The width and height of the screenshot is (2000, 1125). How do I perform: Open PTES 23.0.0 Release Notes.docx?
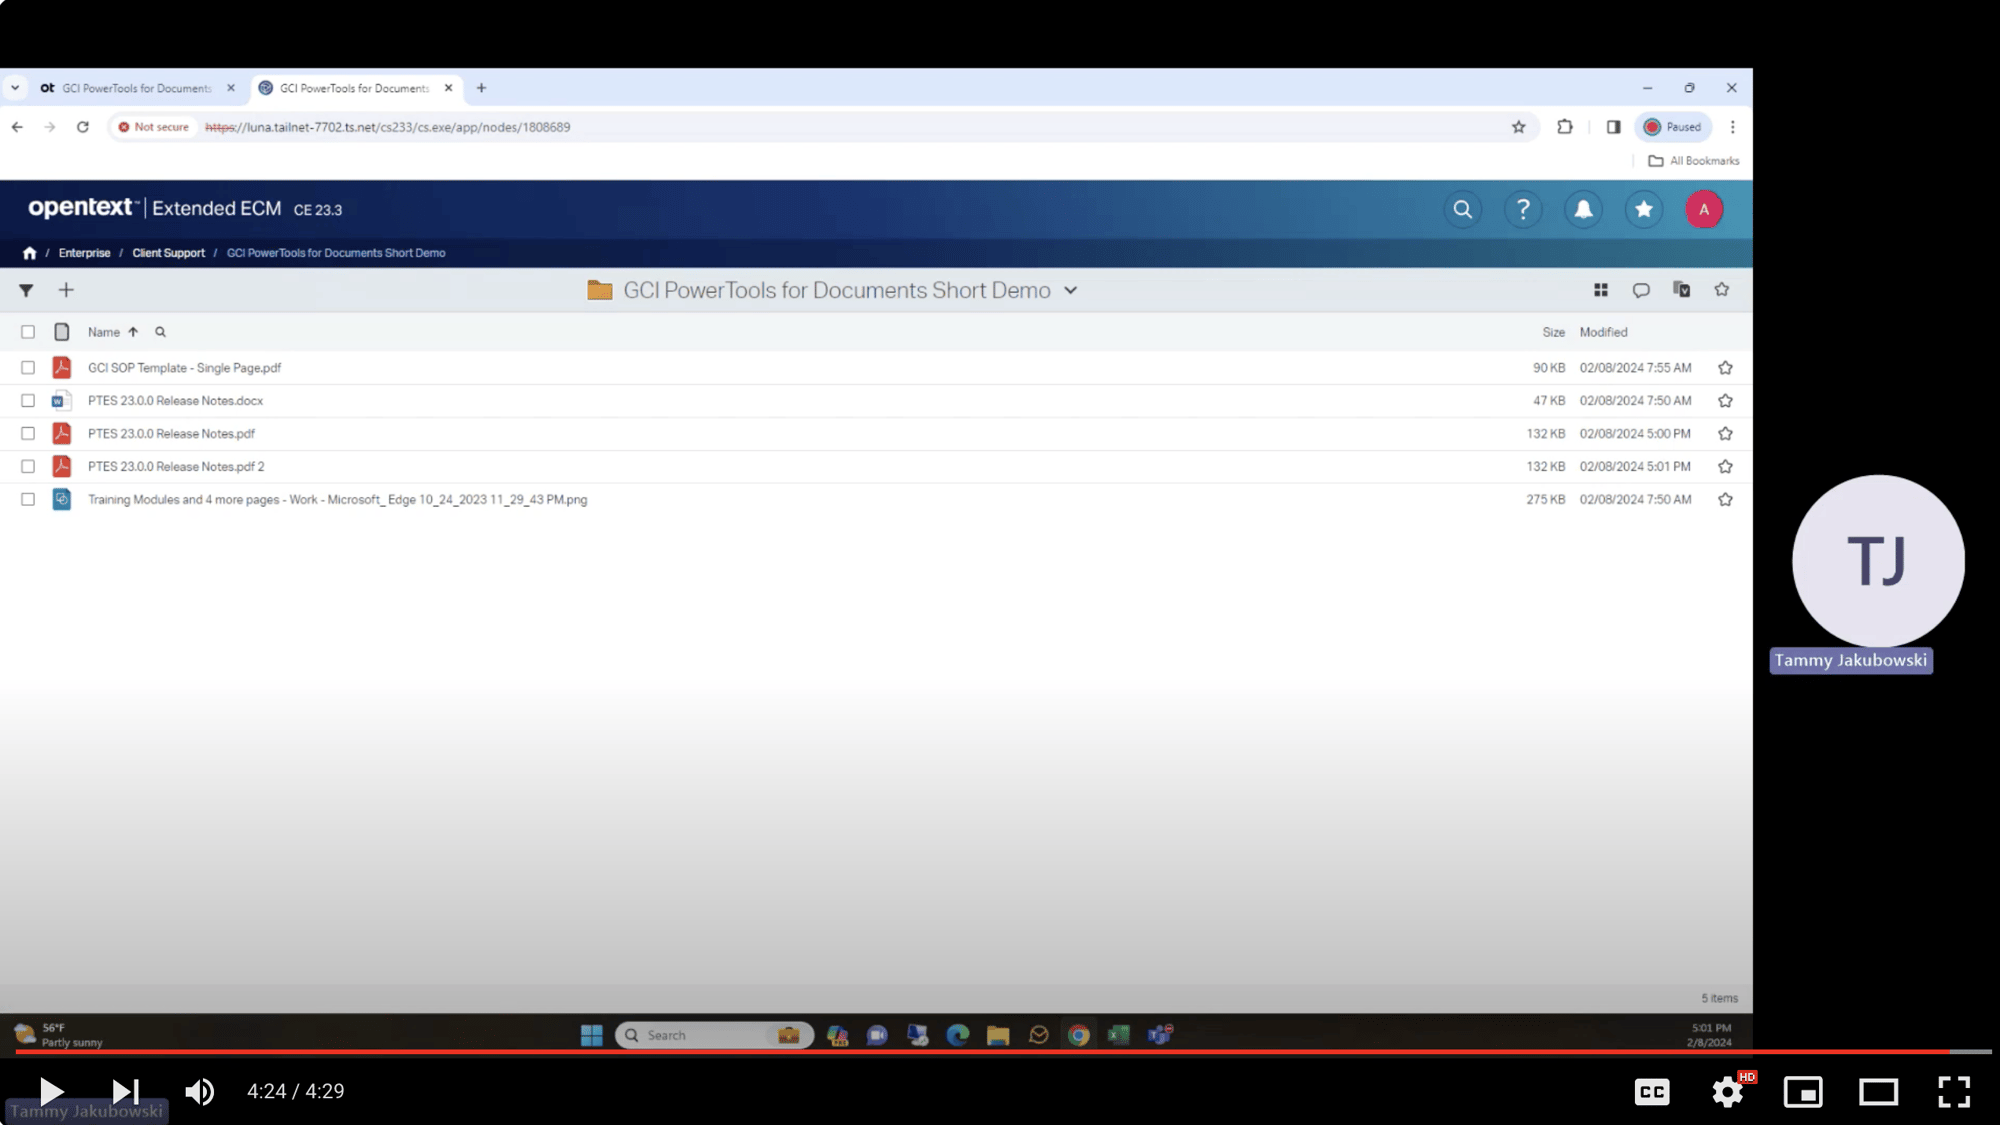click(175, 401)
